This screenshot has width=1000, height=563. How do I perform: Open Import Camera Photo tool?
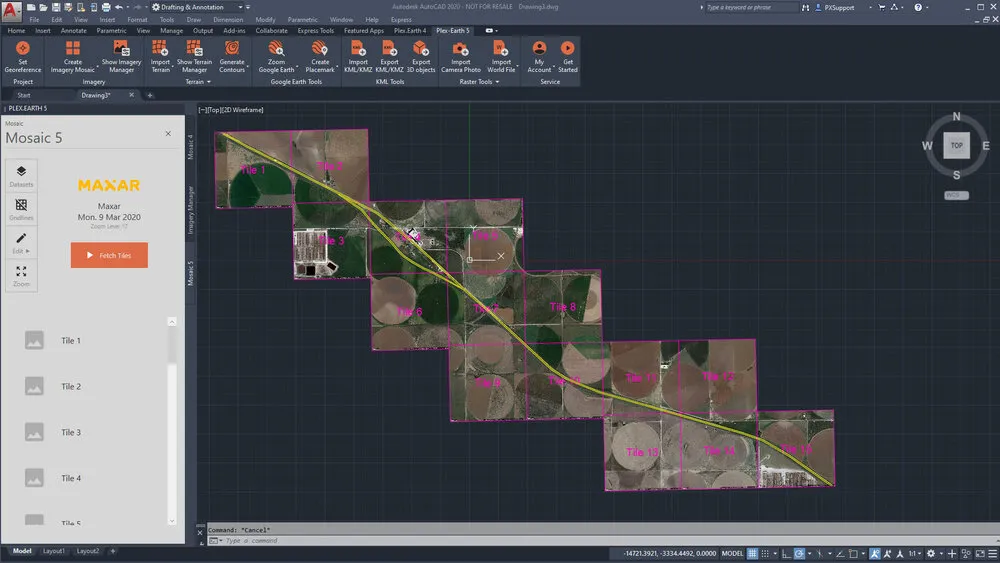[x=460, y=57]
